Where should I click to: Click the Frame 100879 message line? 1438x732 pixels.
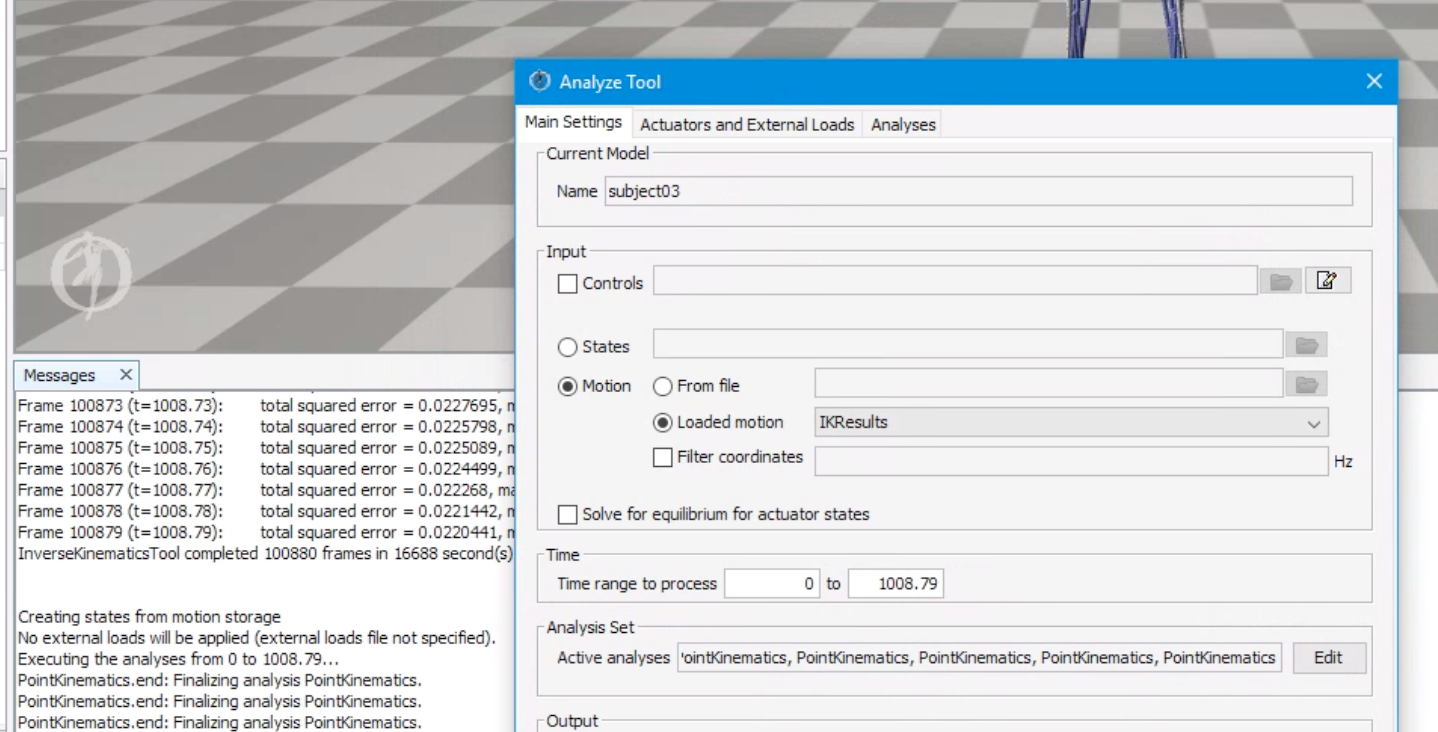pos(267,535)
